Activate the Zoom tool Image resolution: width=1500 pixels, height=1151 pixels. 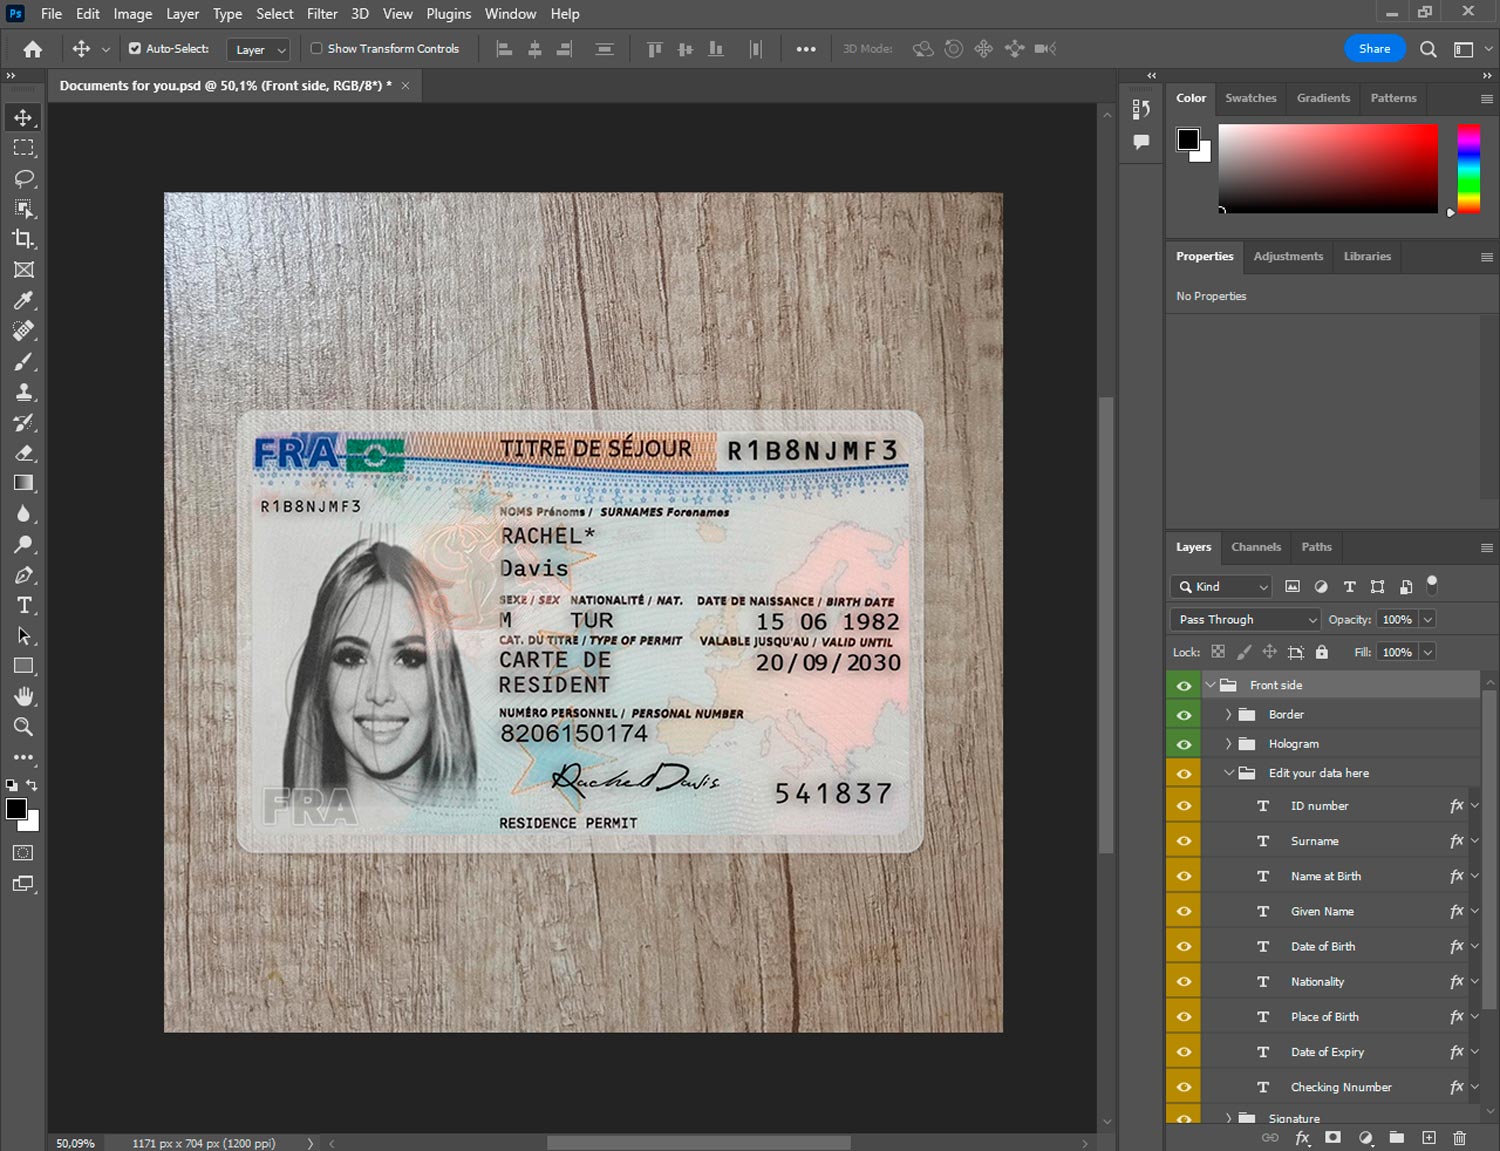click(23, 727)
